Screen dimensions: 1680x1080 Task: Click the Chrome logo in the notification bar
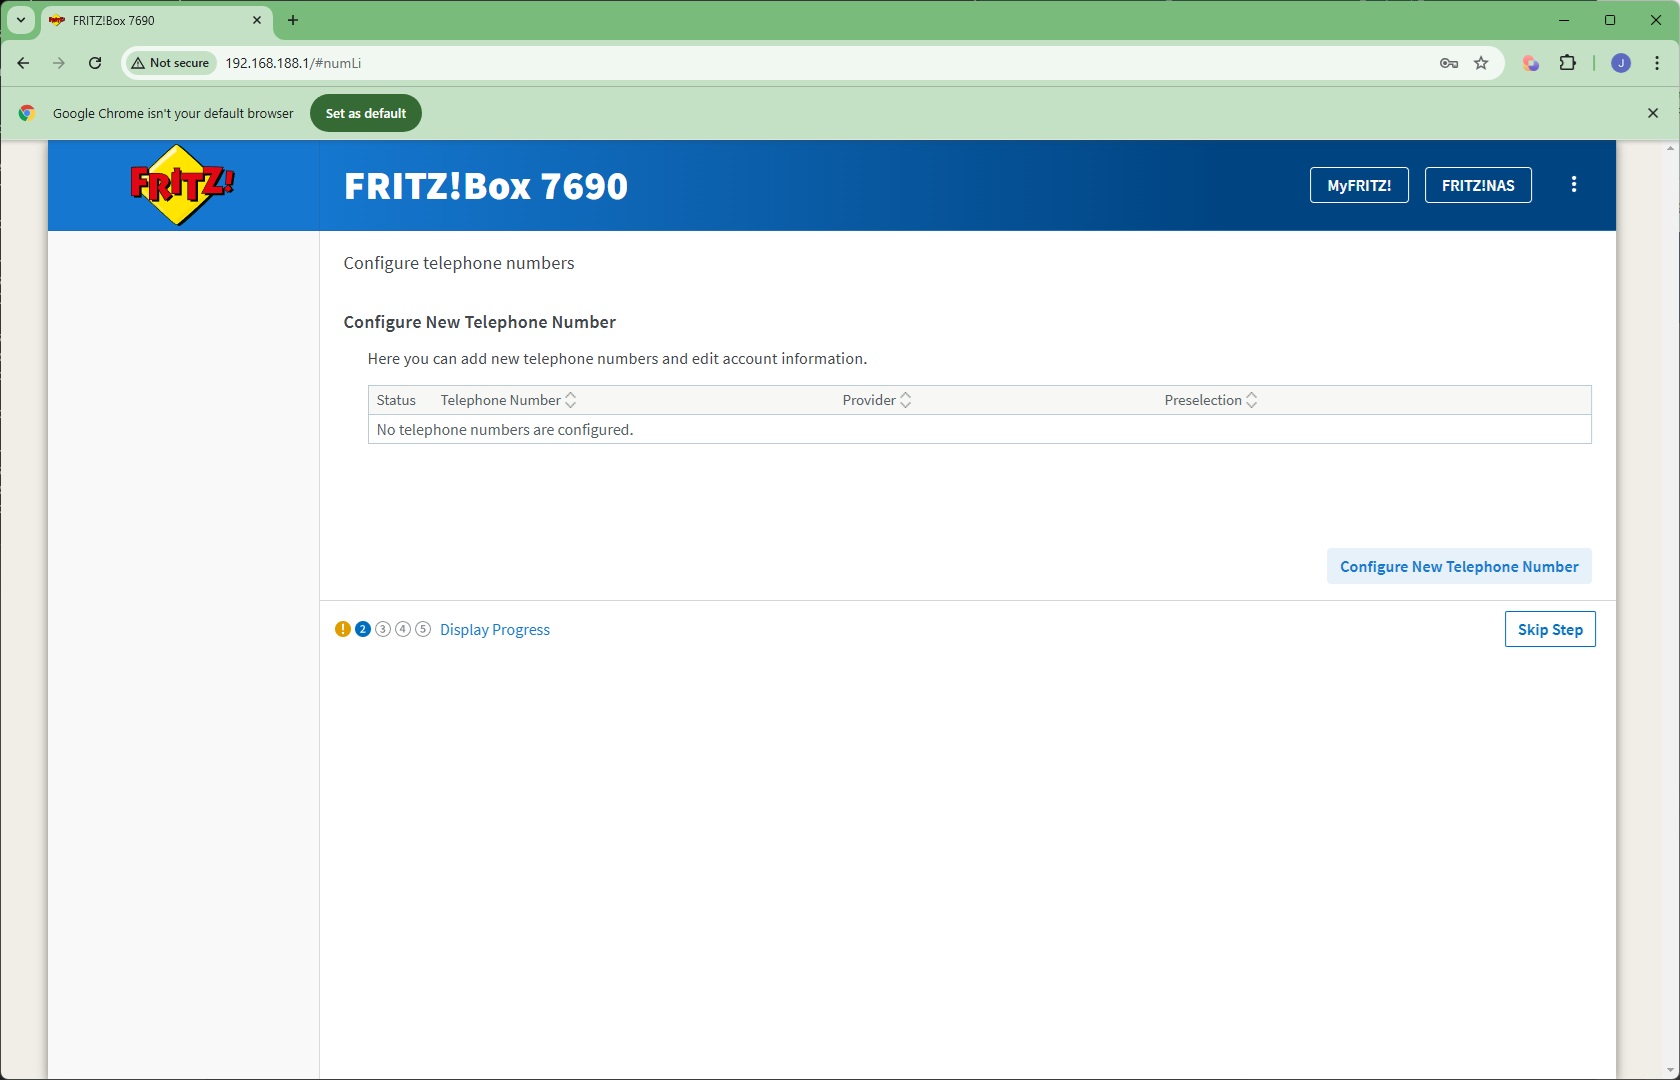[x=27, y=113]
